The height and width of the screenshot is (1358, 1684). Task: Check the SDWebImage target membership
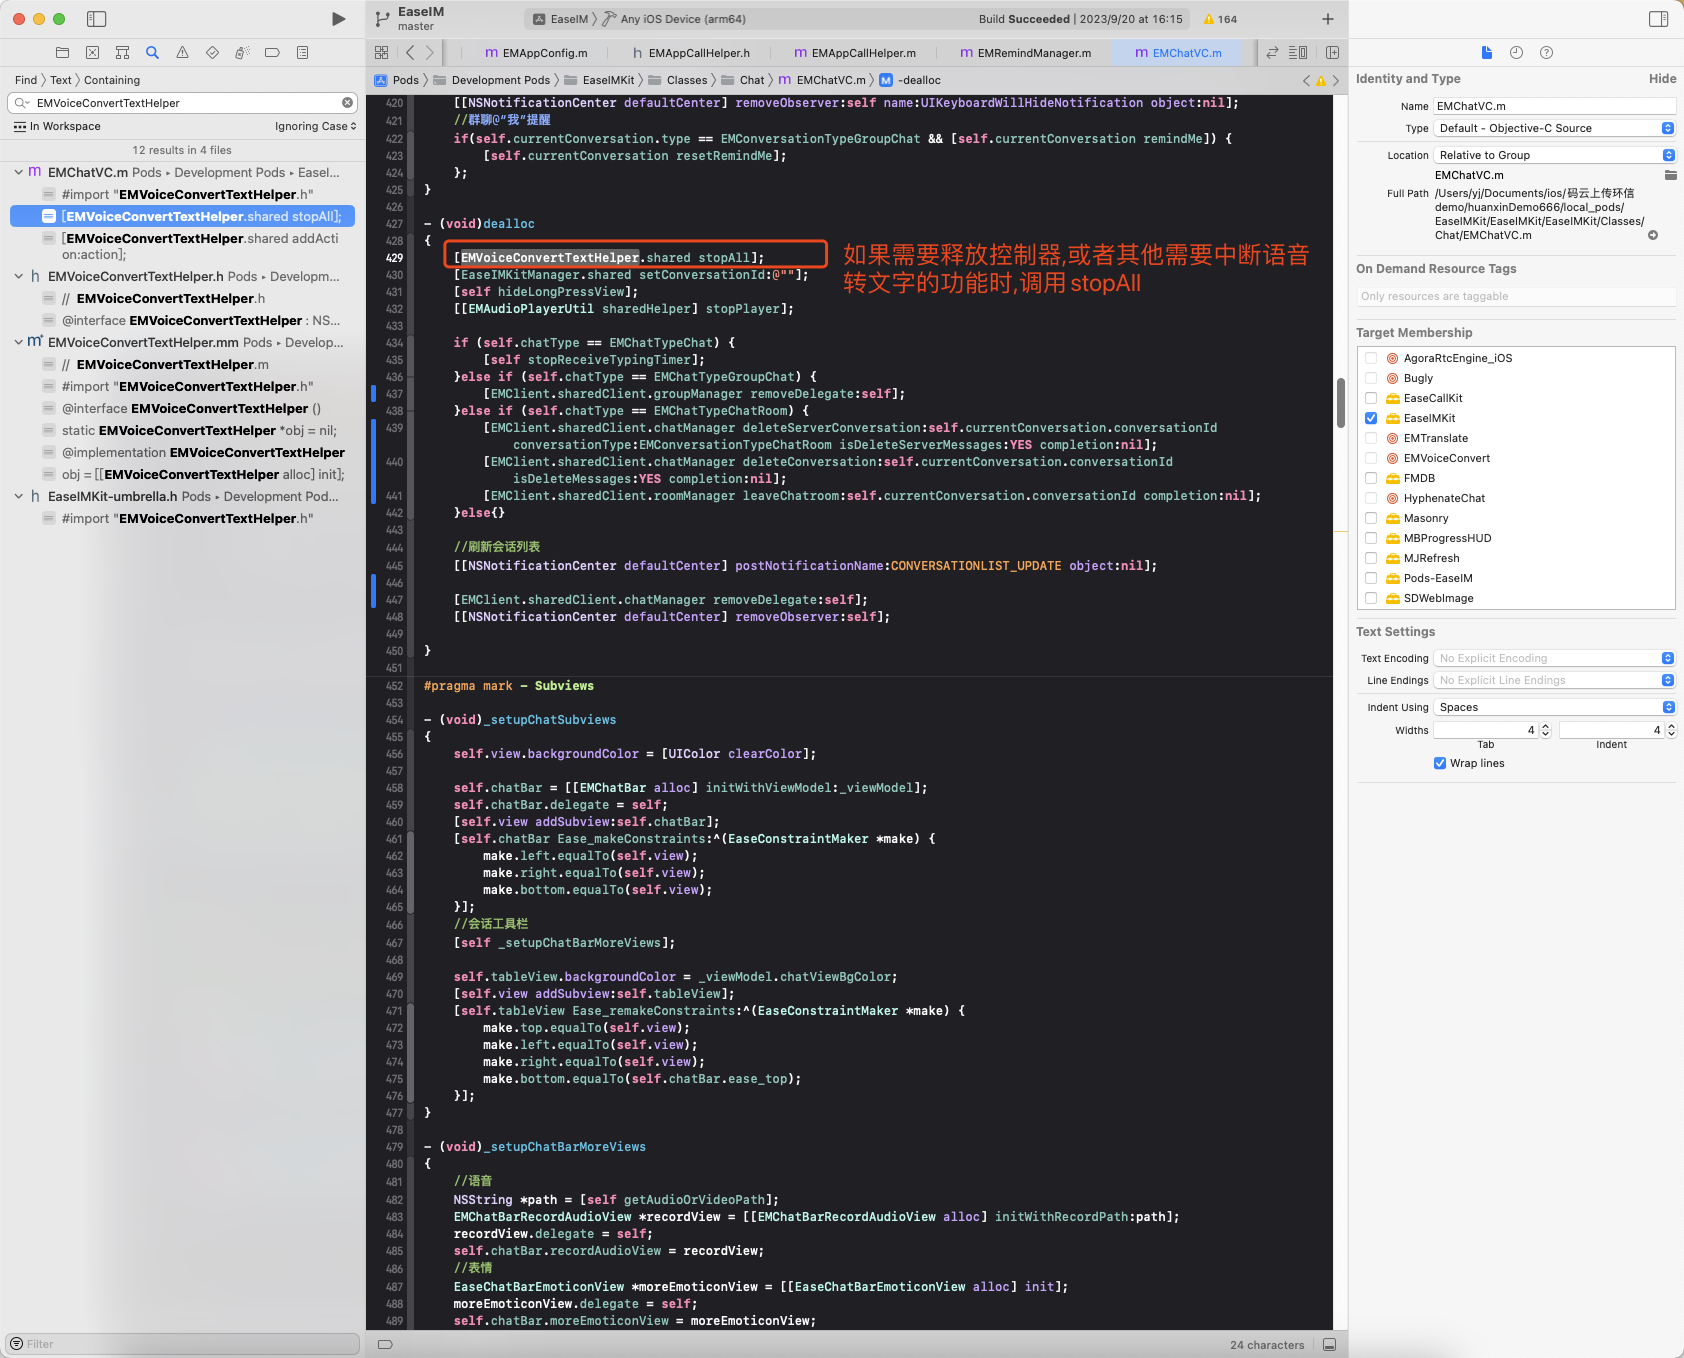[x=1371, y=598]
